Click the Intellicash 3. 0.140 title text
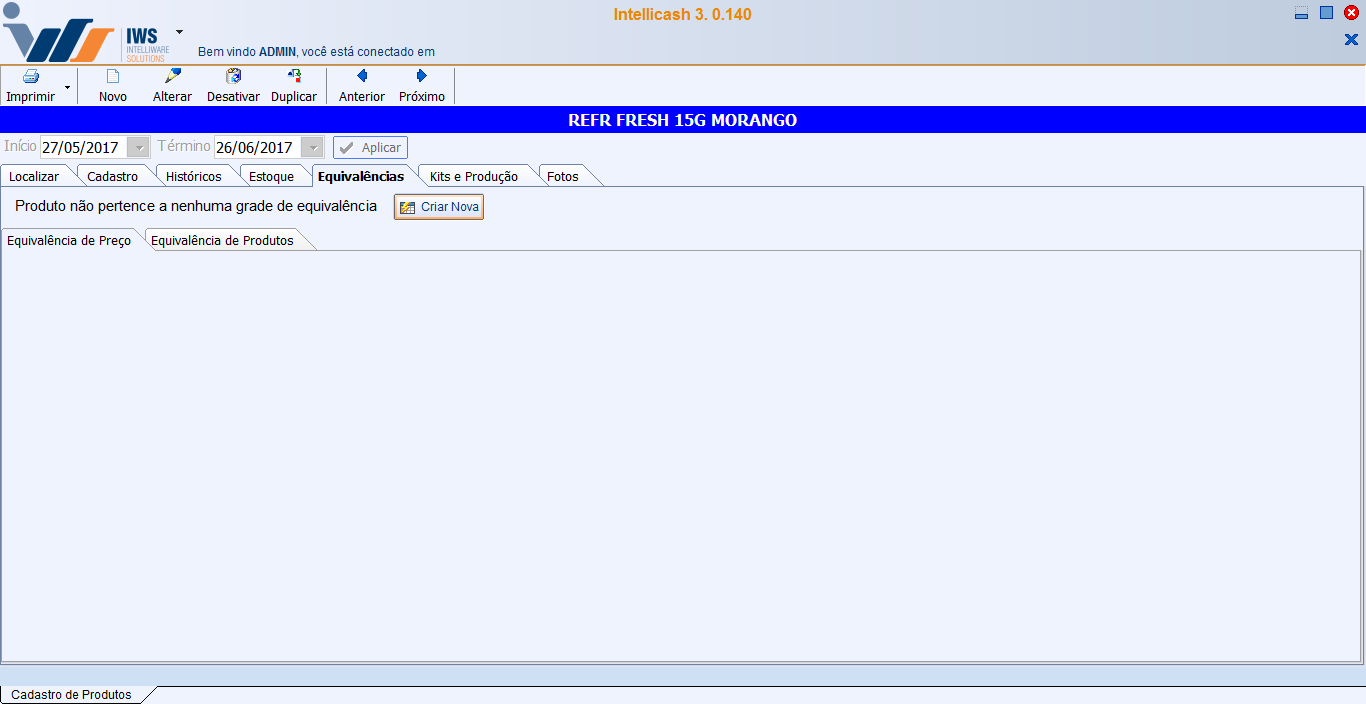 [683, 14]
